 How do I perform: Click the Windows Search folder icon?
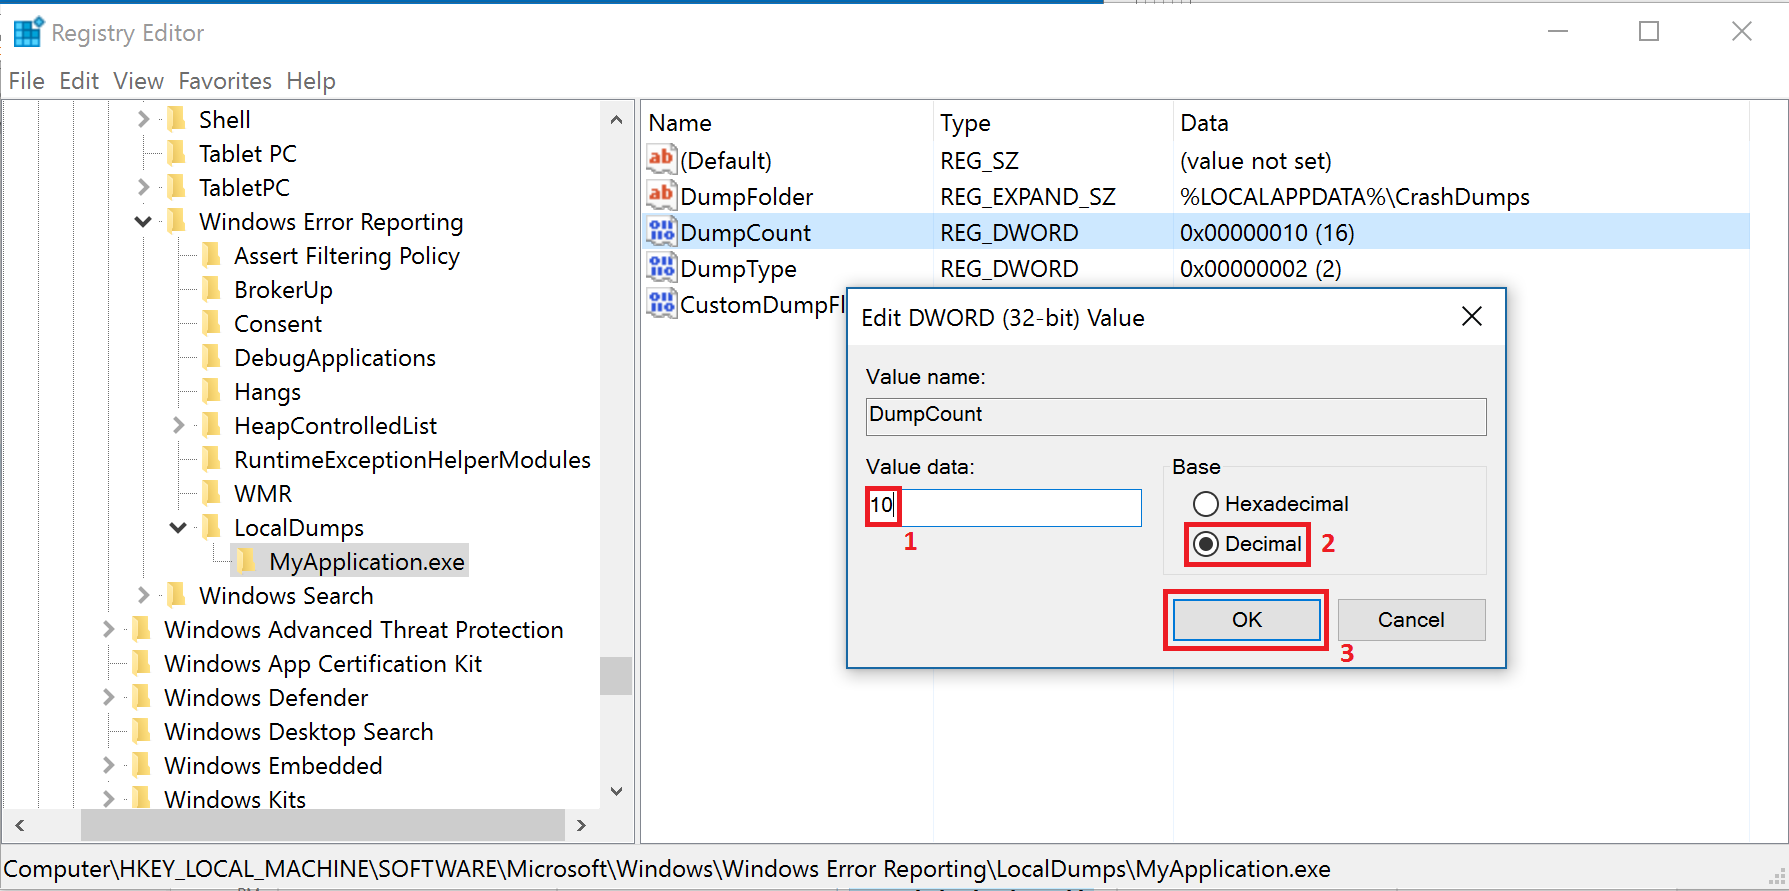pos(177,595)
